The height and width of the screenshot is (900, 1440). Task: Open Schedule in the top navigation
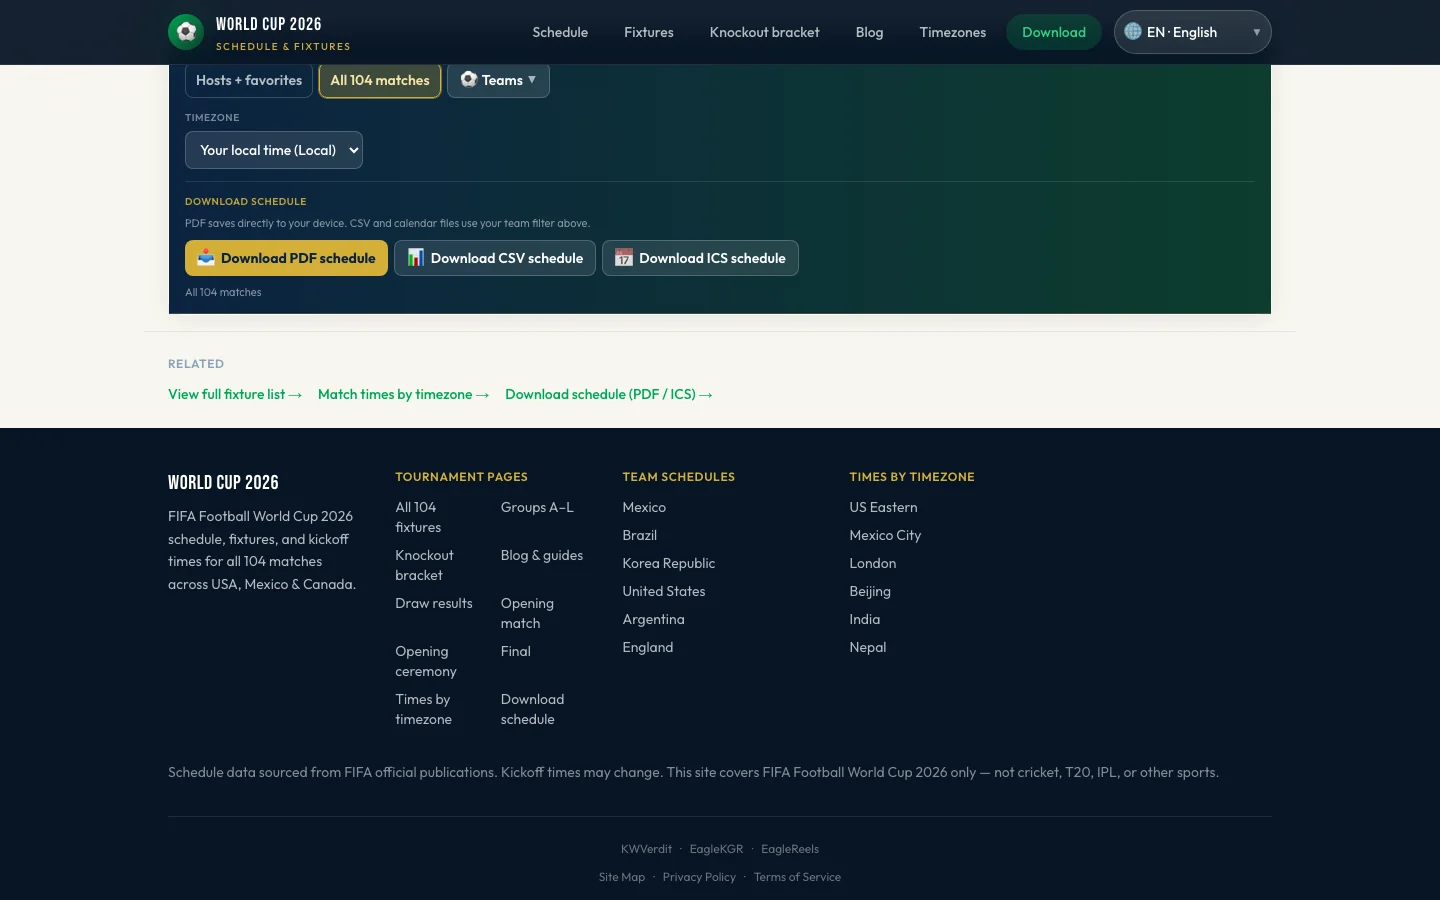(x=560, y=32)
